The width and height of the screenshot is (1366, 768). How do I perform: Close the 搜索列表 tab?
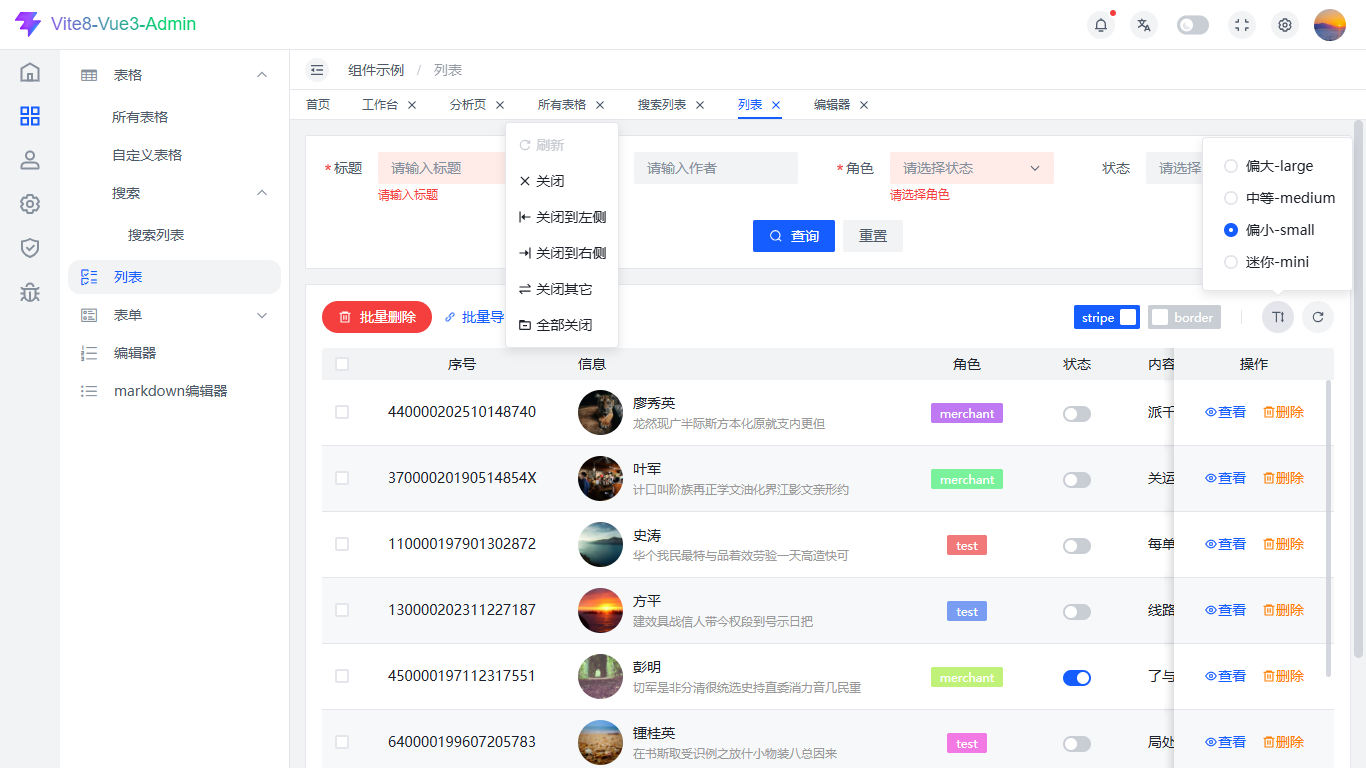(700, 105)
